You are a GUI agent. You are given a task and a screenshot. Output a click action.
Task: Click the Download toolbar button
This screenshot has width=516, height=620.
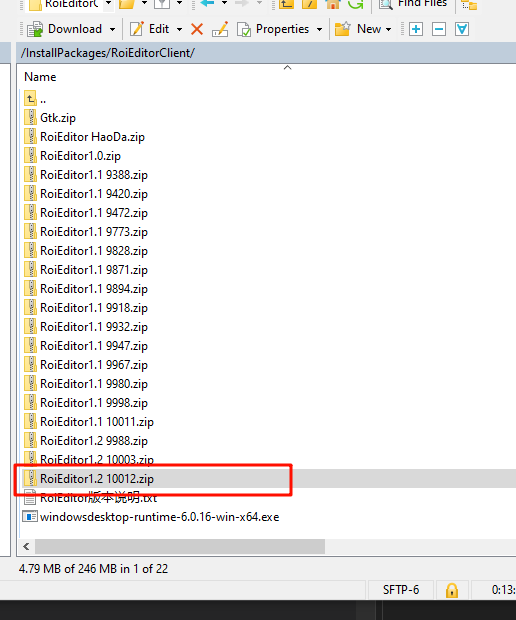click(64, 29)
